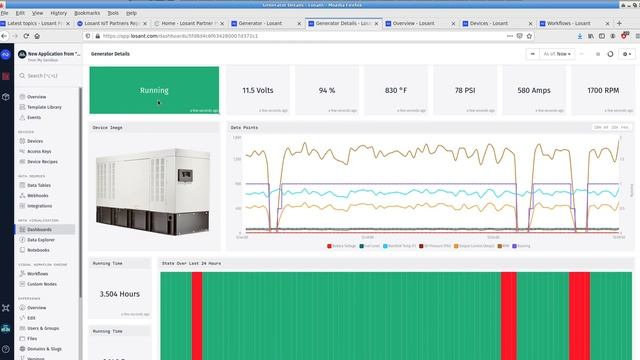Viewport: 640px width, 360px height.
Task: Bookmark this page with star icon
Action: (x=529, y=36)
